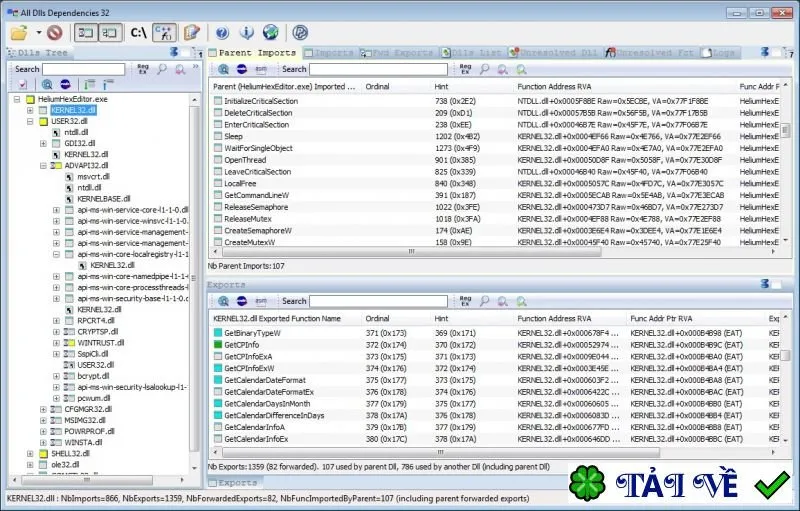This screenshot has height=511, width=800.
Task: Click the blue collapse-all tree icon
Action: (x=108, y=85)
